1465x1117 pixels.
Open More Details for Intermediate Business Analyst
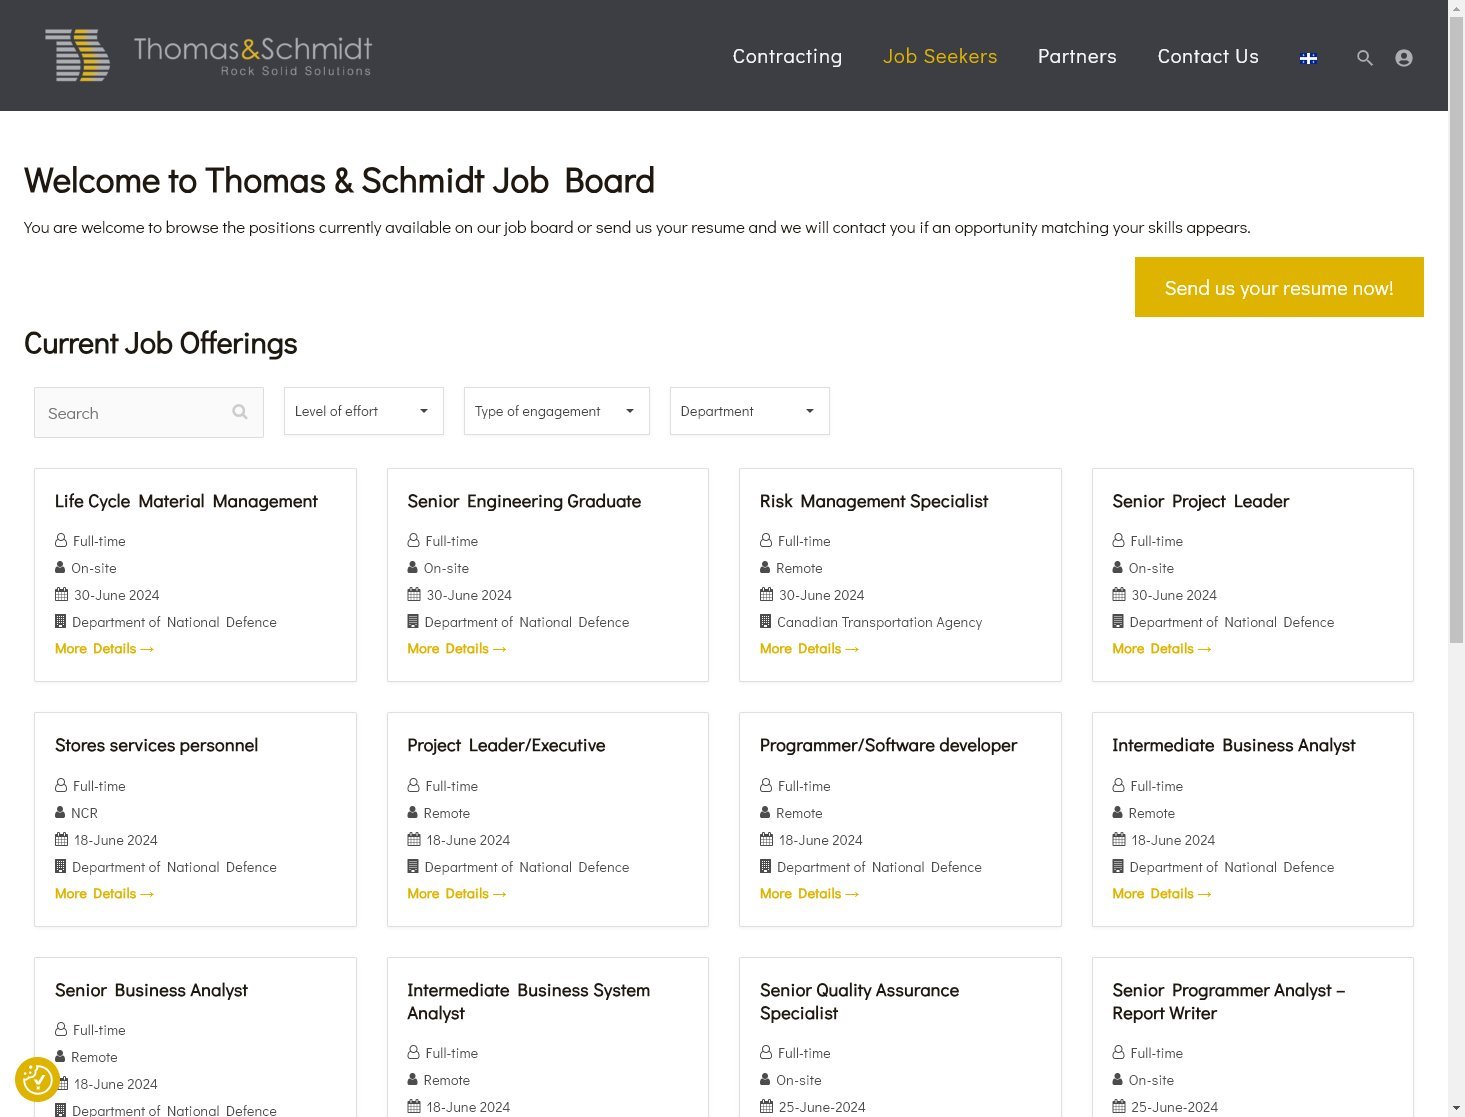[x=1162, y=893]
